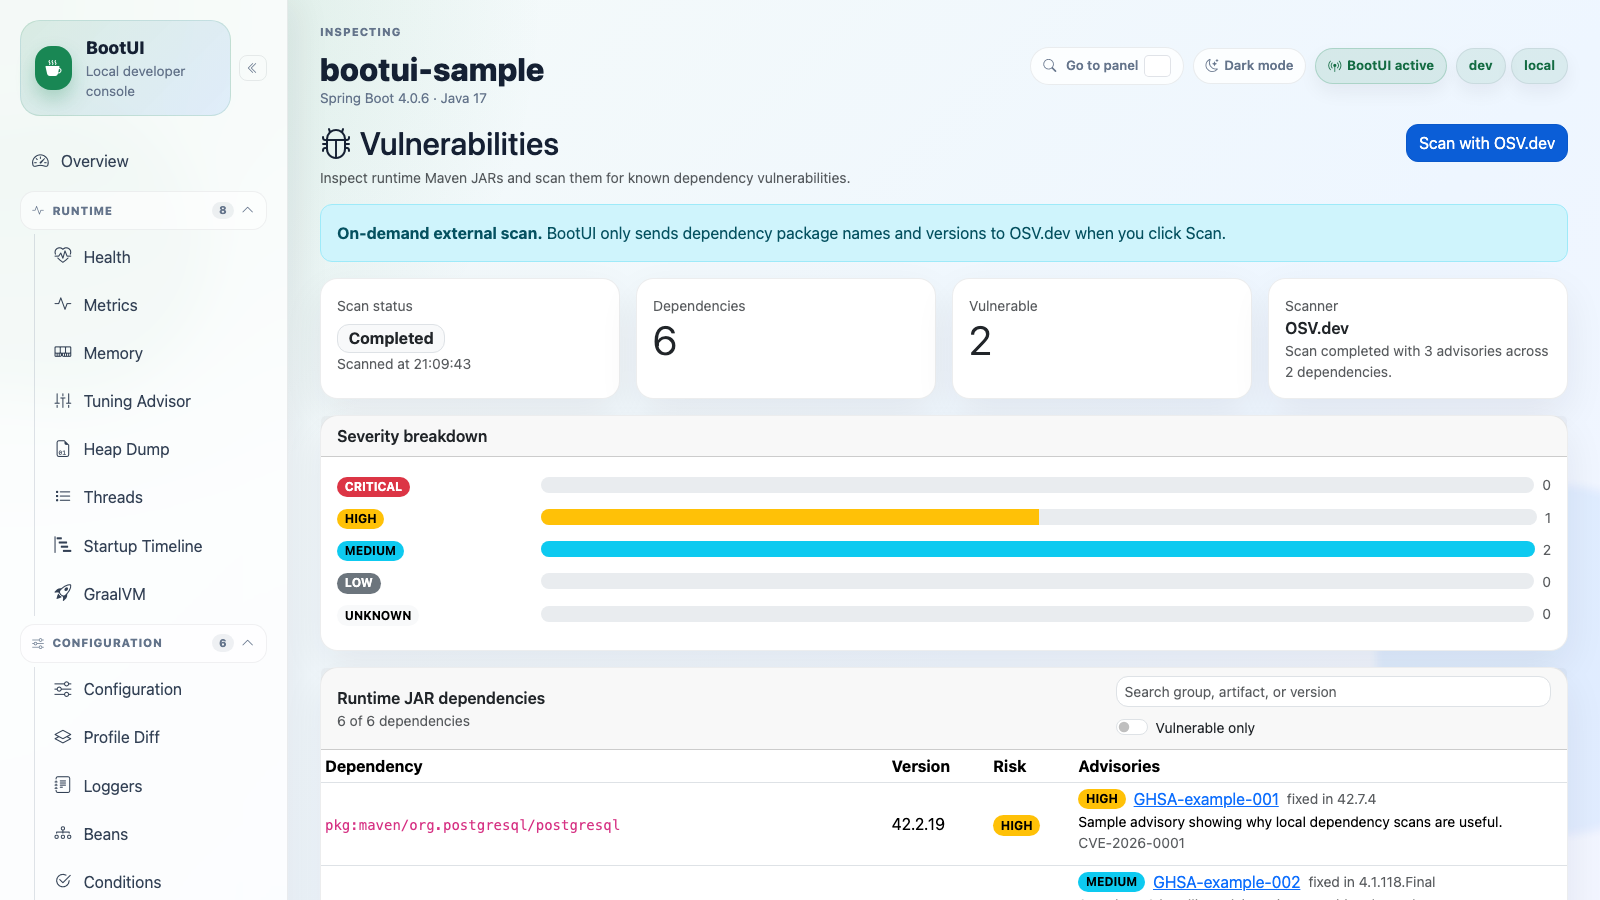
Task: Click the HIGH risk badge in postgresql row
Action: point(1016,825)
